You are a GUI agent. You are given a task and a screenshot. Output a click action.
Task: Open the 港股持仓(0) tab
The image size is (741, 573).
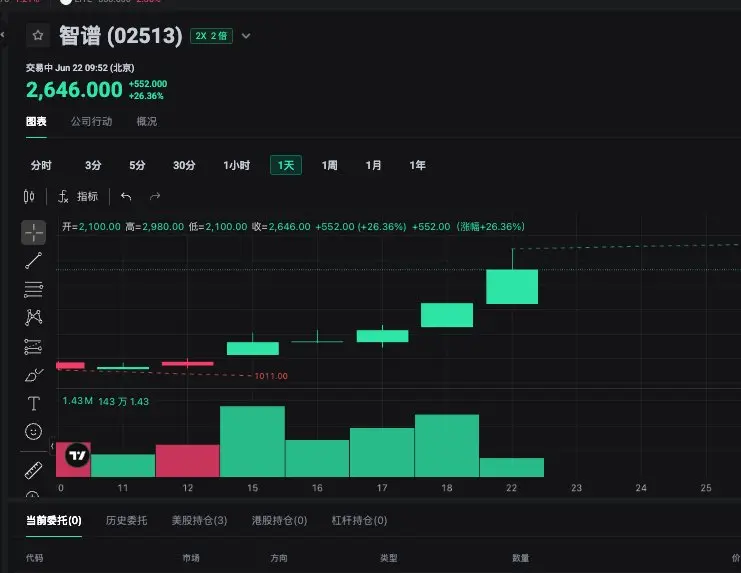coord(279,521)
